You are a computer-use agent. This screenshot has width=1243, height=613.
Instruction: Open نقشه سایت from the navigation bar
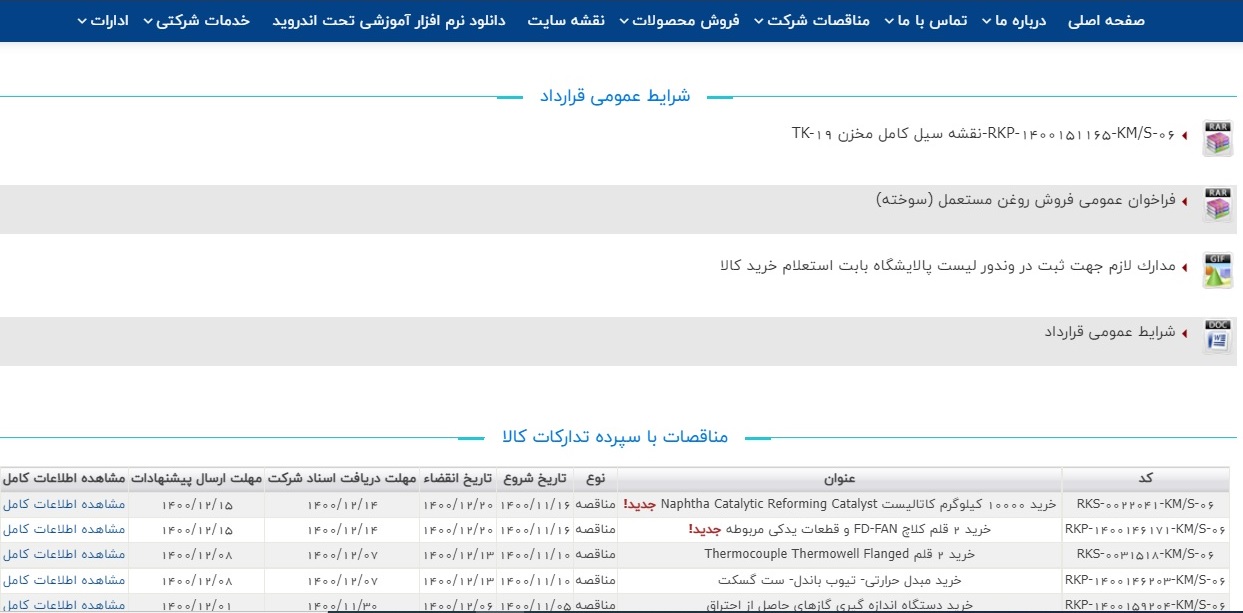pyautogui.click(x=566, y=20)
